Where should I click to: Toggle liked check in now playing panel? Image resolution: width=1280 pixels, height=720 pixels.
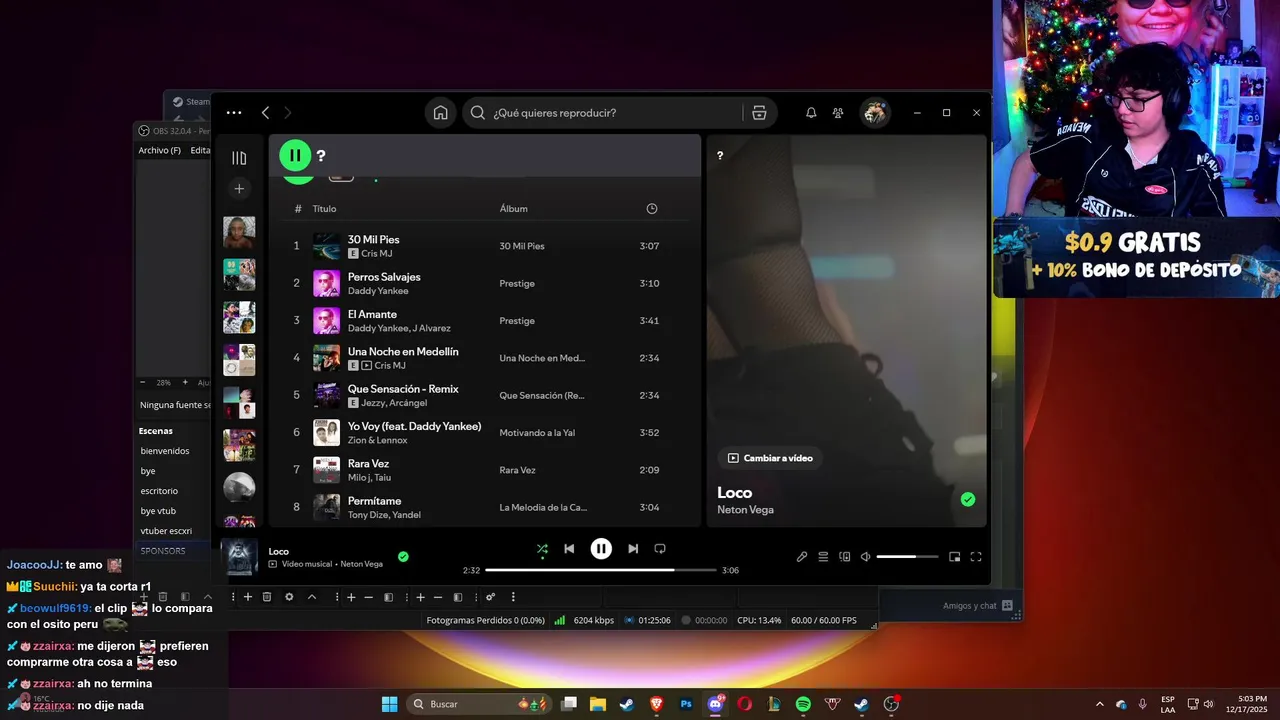[x=968, y=499]
